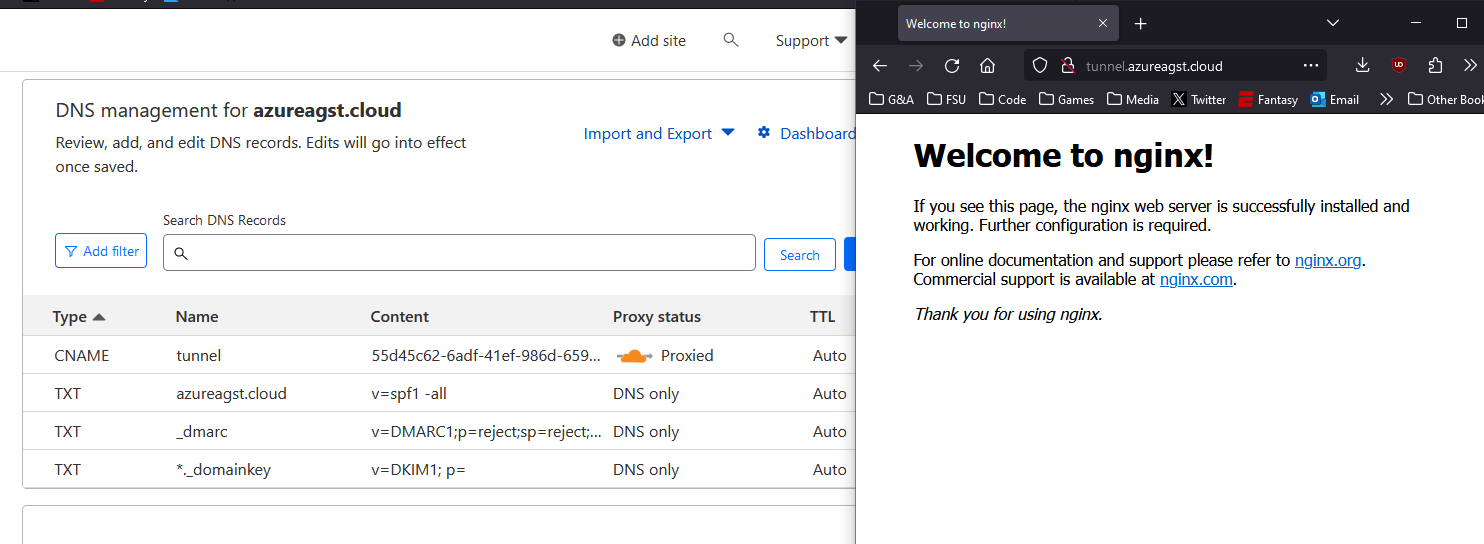Click the uBlock Origin extension icon

click(1399, 66)
